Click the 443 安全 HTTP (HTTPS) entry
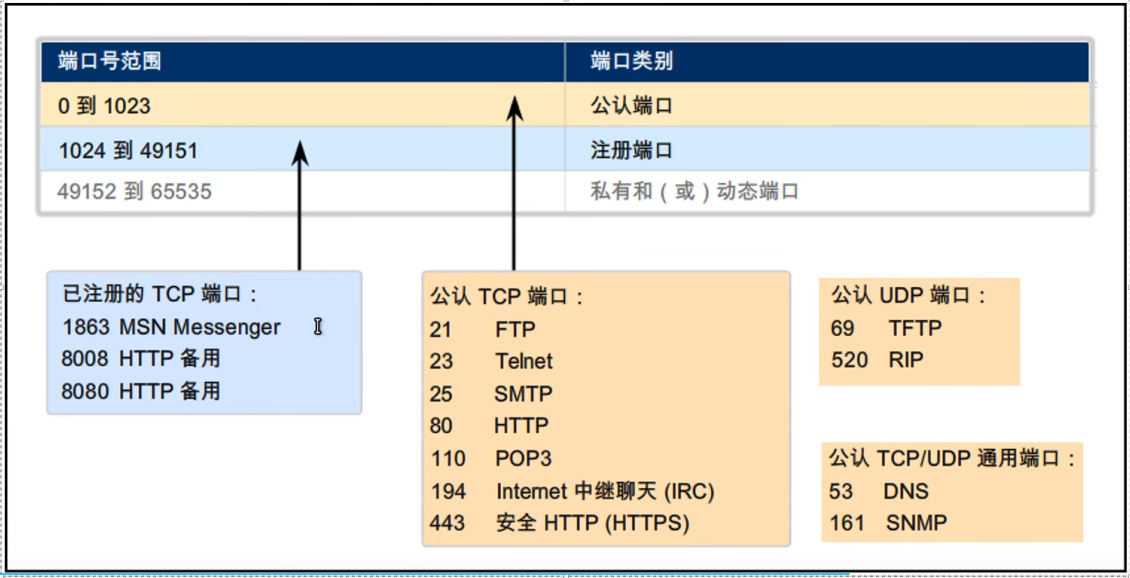1130x578 pixels. (x=560, y=523)
